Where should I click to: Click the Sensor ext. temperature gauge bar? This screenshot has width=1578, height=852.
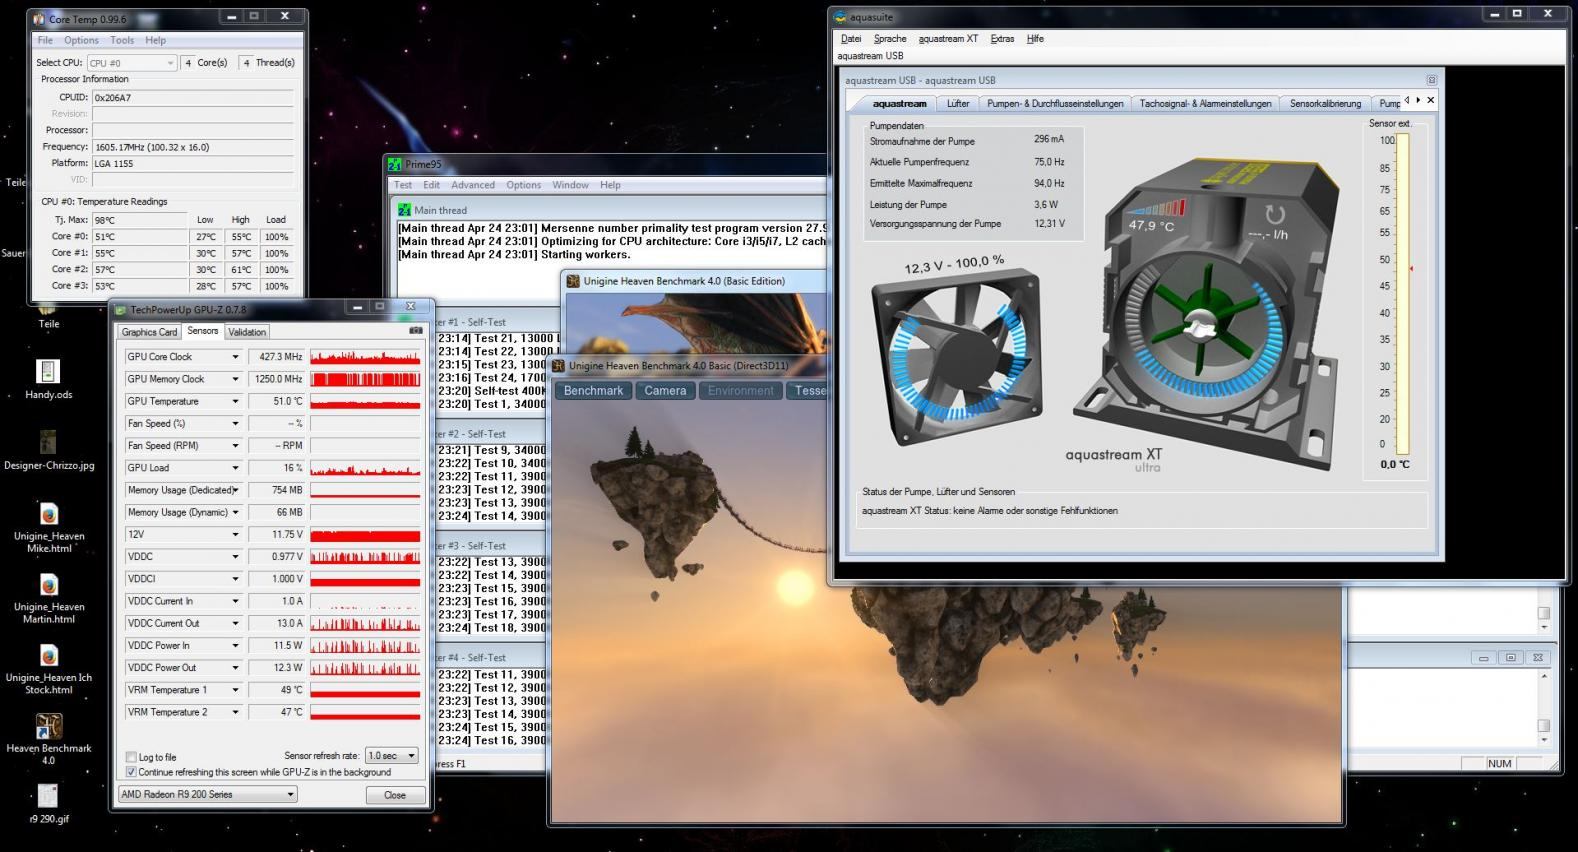(1403, 294)
